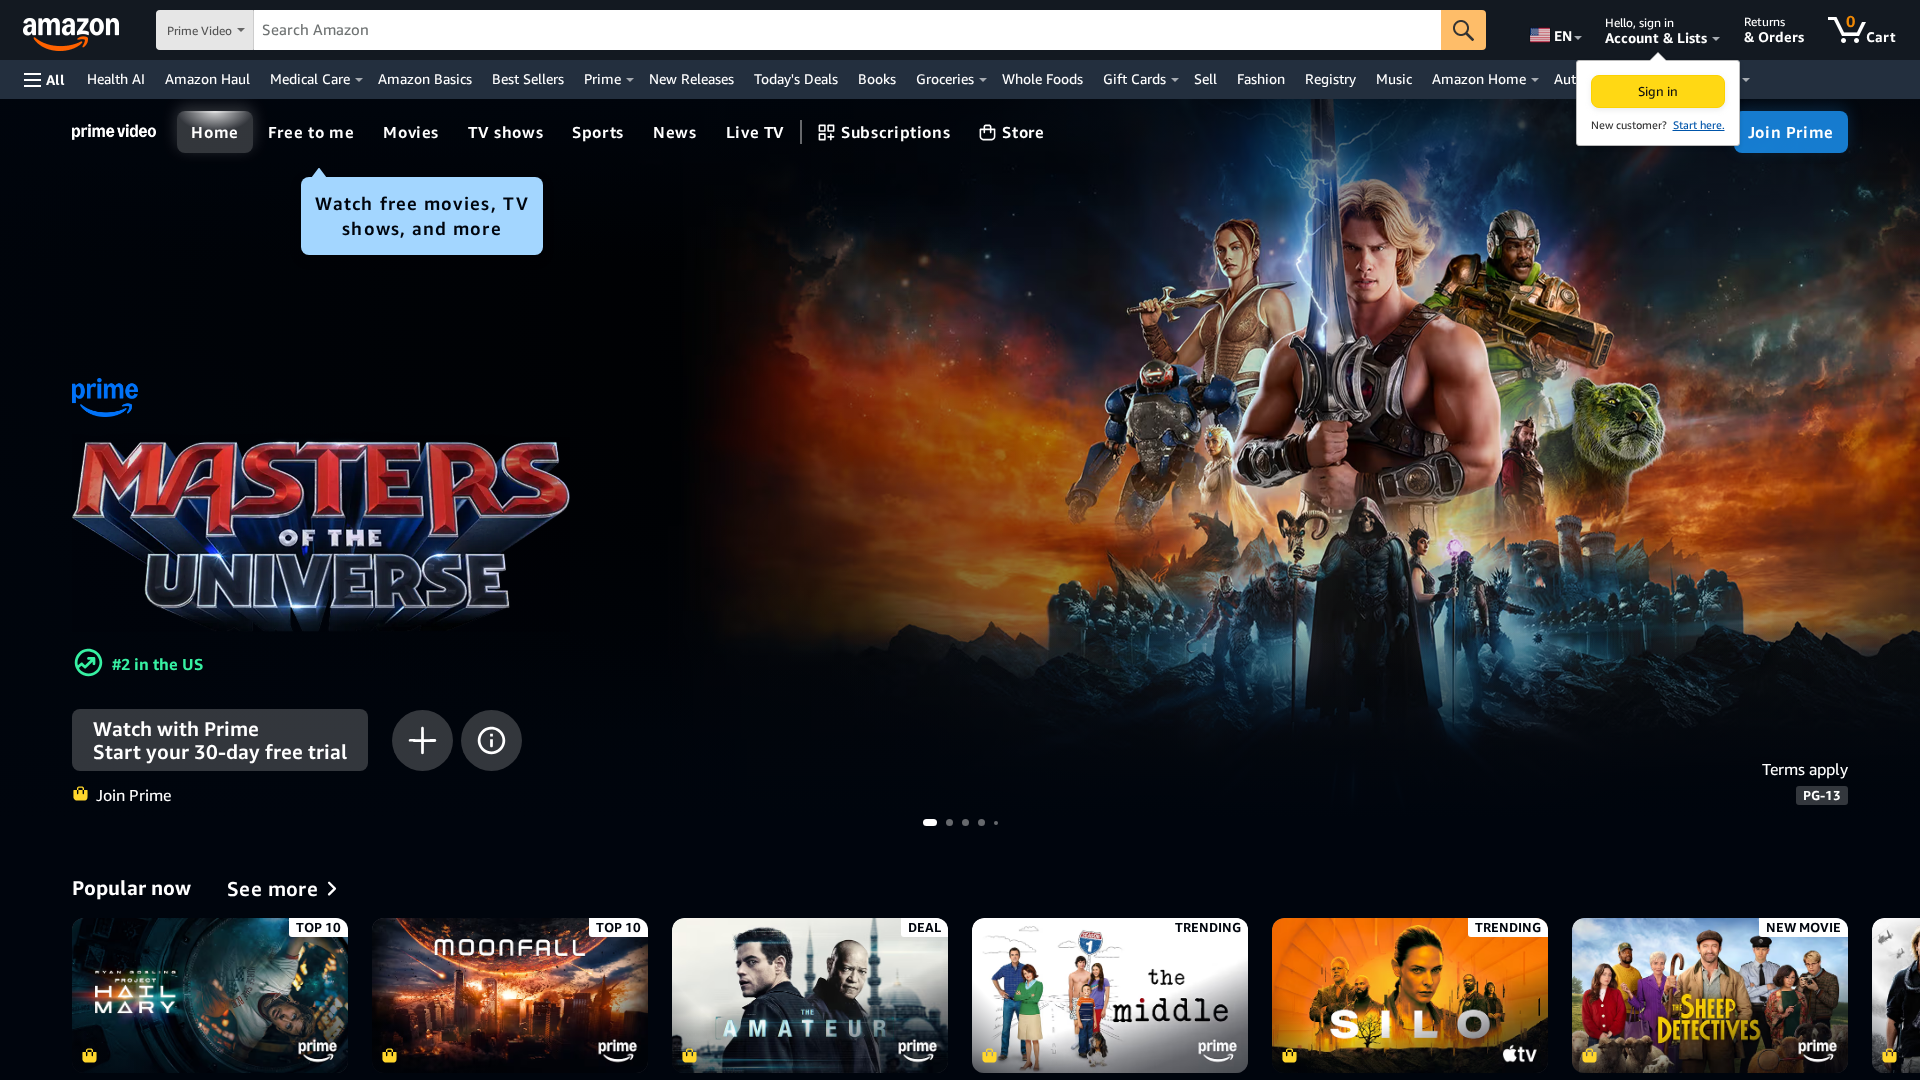Open Subscriptions with the grid icon
This screenshot has width=1920, height=1080.
pyautogui.click(x=884, y=132)
